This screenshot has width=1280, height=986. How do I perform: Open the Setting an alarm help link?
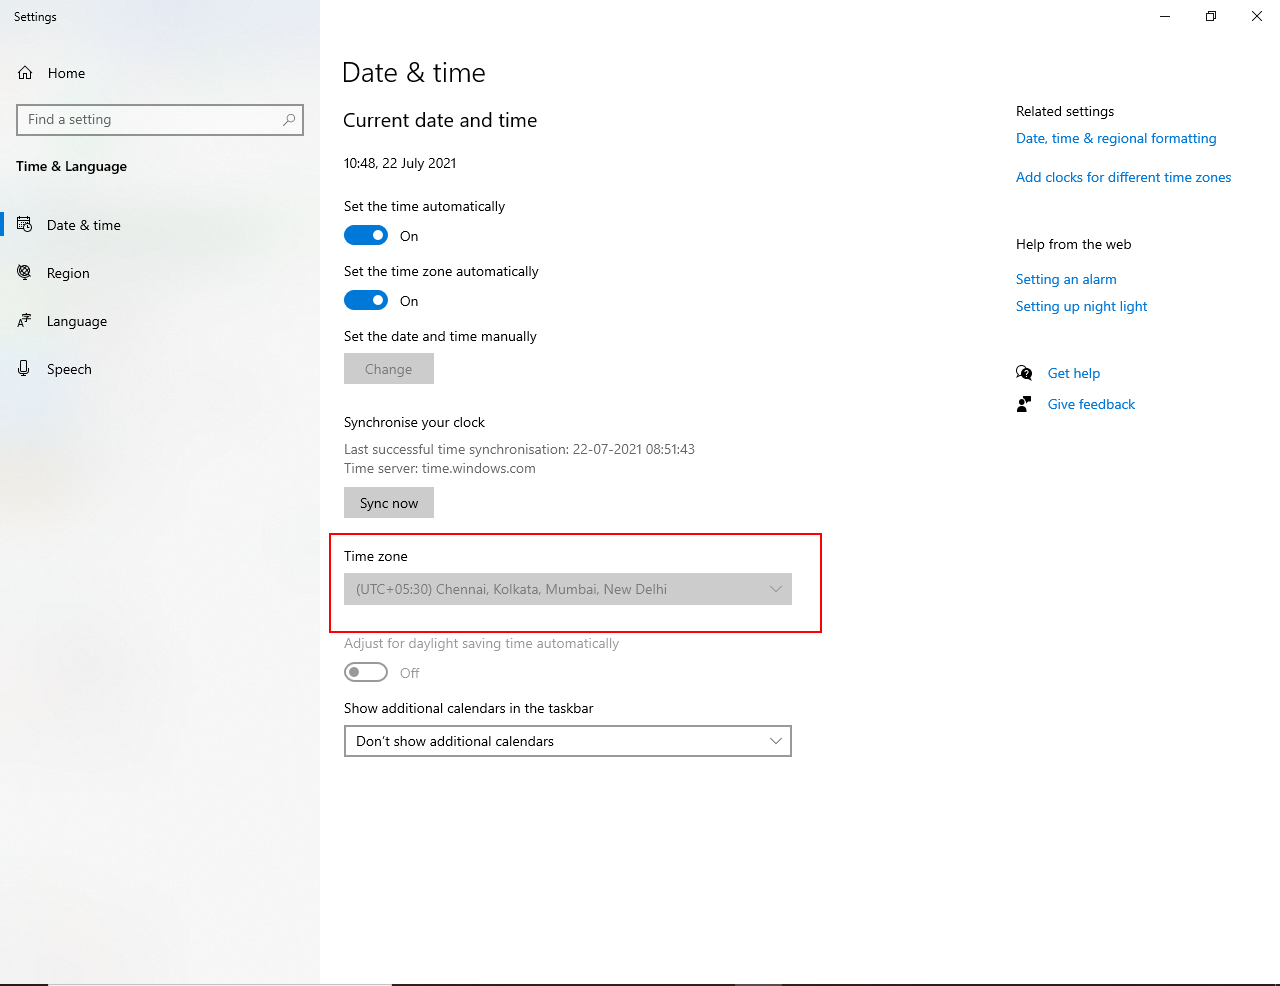[x=1066, y=280]
